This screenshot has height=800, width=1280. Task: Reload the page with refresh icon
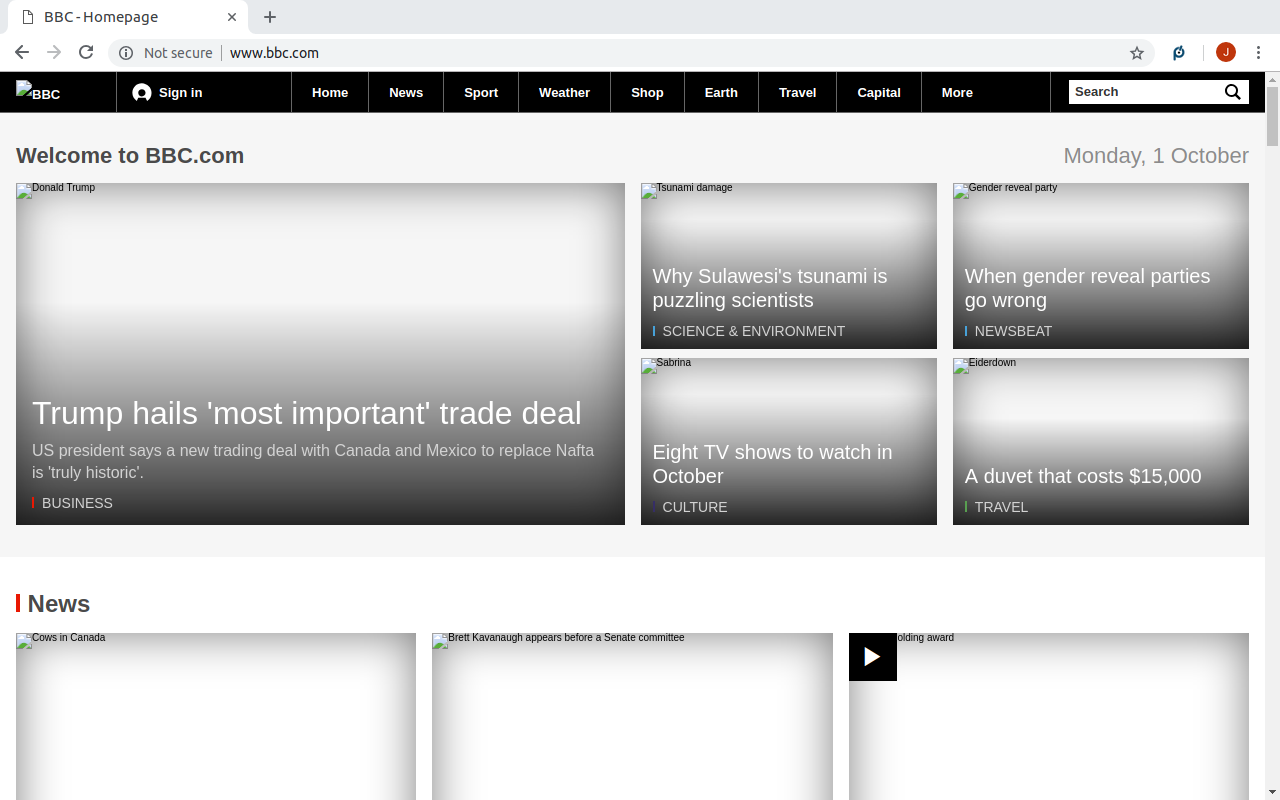pyautogui.click(x=86, y=53)
